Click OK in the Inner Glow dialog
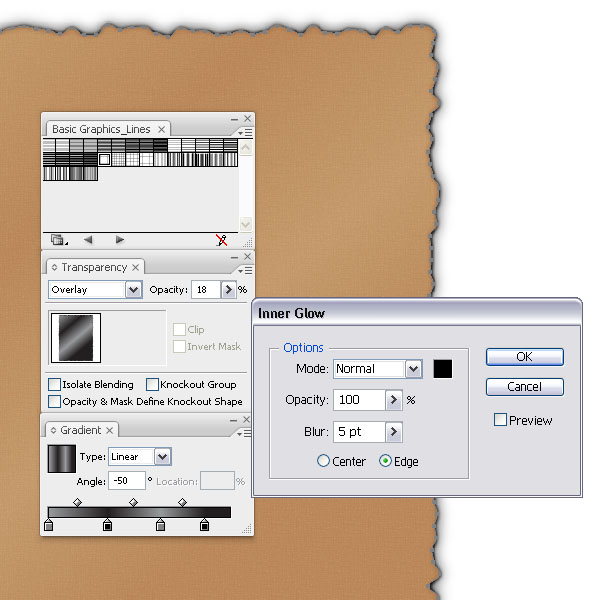The image size is (600, 600). (x=525, y=357)
